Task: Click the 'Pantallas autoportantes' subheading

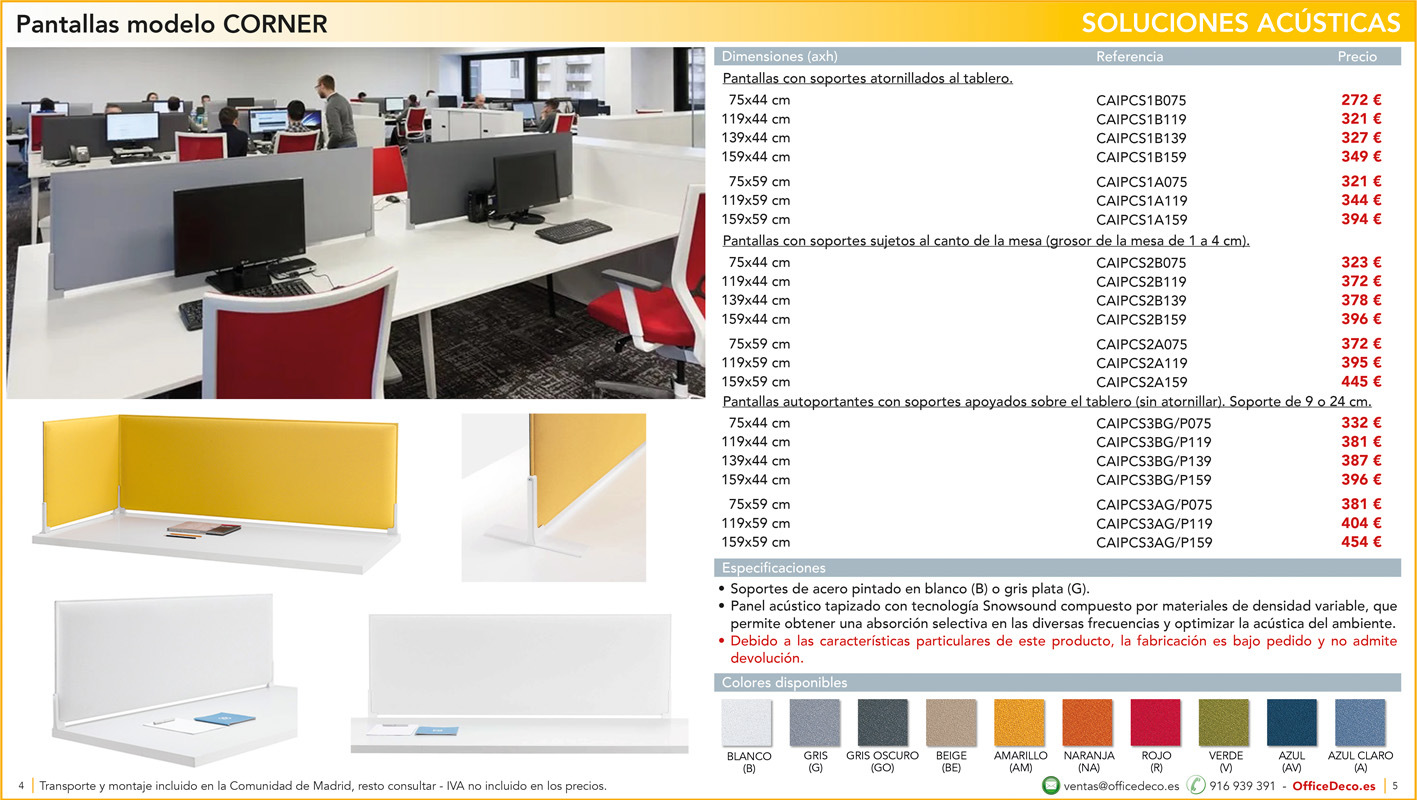Action: (x=1047, y=402)
